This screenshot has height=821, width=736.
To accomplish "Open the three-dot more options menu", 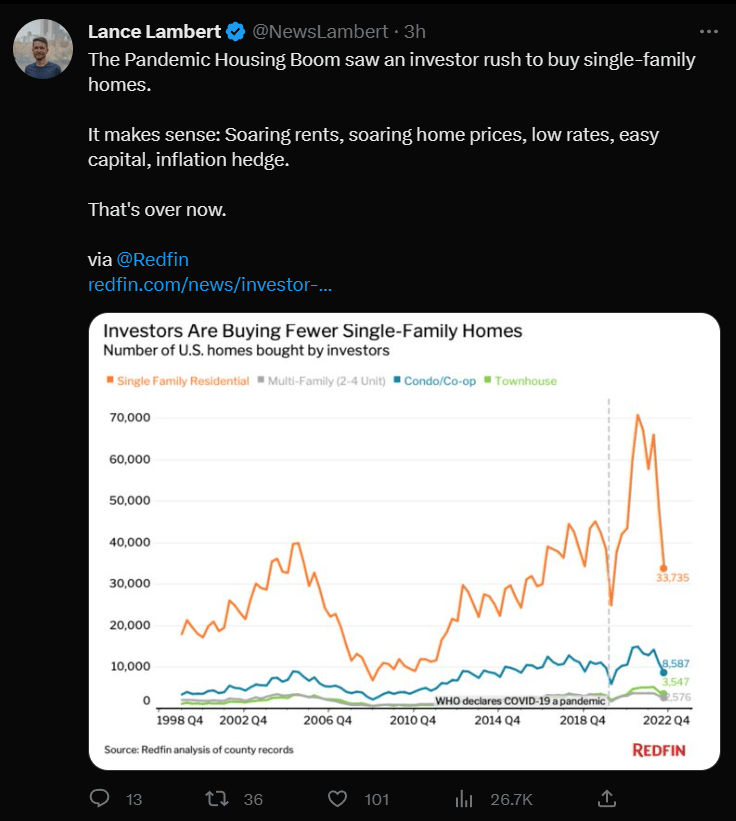I will (x=708, y=31).
